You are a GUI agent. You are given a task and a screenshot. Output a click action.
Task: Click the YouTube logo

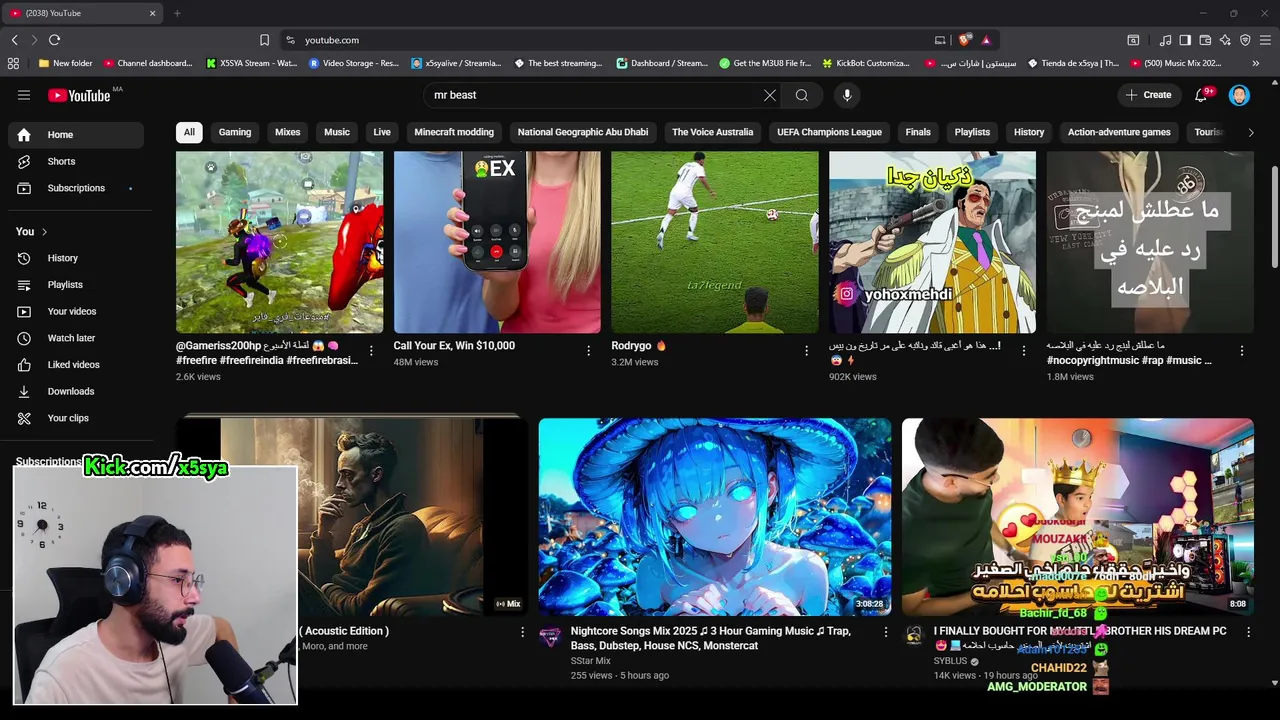coord(79,95)
